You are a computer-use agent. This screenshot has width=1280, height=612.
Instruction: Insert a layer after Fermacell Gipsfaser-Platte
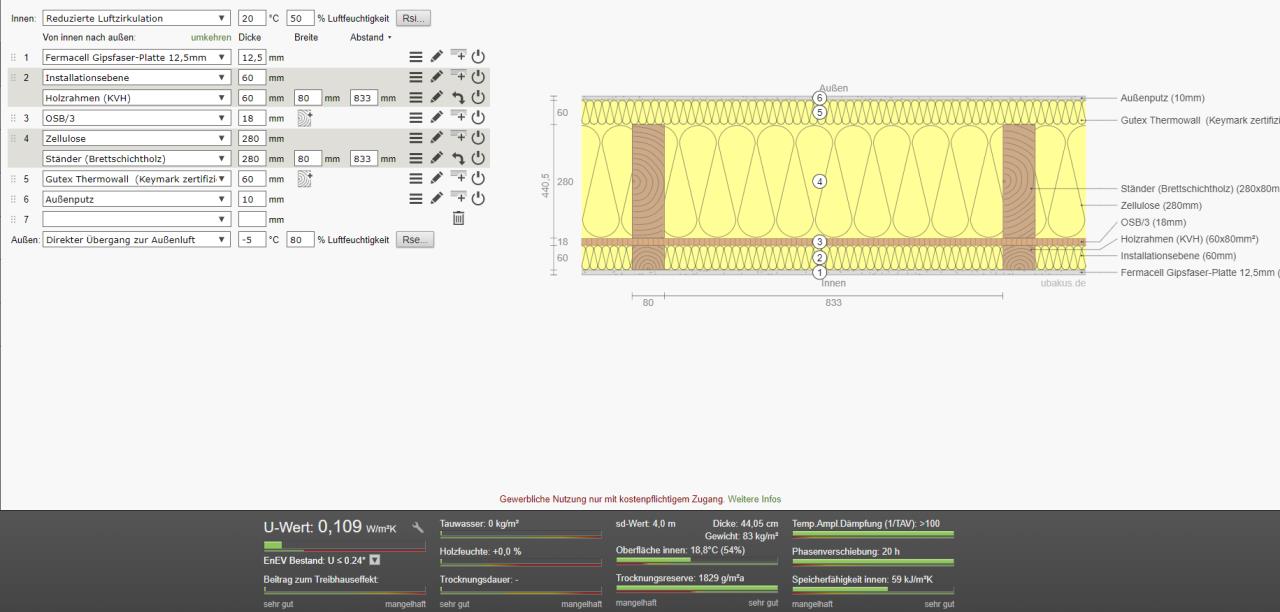pyautogui.click(x=458, y=57)
